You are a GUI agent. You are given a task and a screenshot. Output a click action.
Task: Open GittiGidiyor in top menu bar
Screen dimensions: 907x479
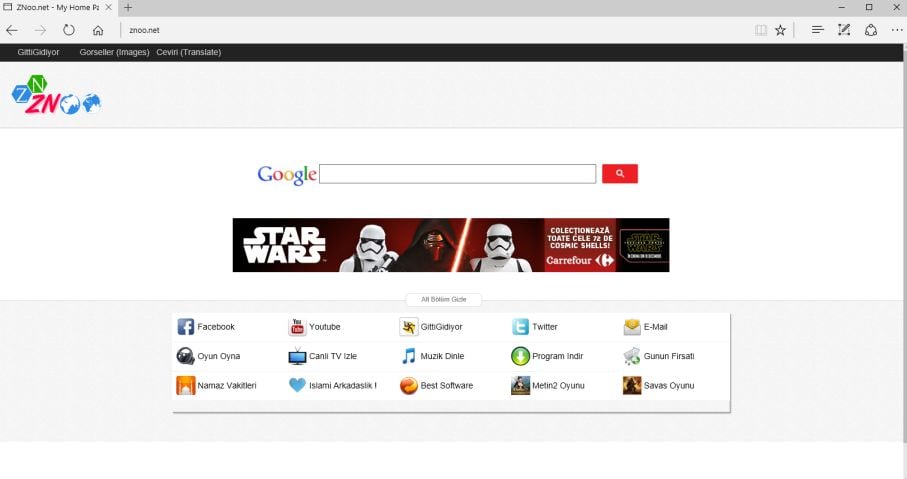click(38, 52)
